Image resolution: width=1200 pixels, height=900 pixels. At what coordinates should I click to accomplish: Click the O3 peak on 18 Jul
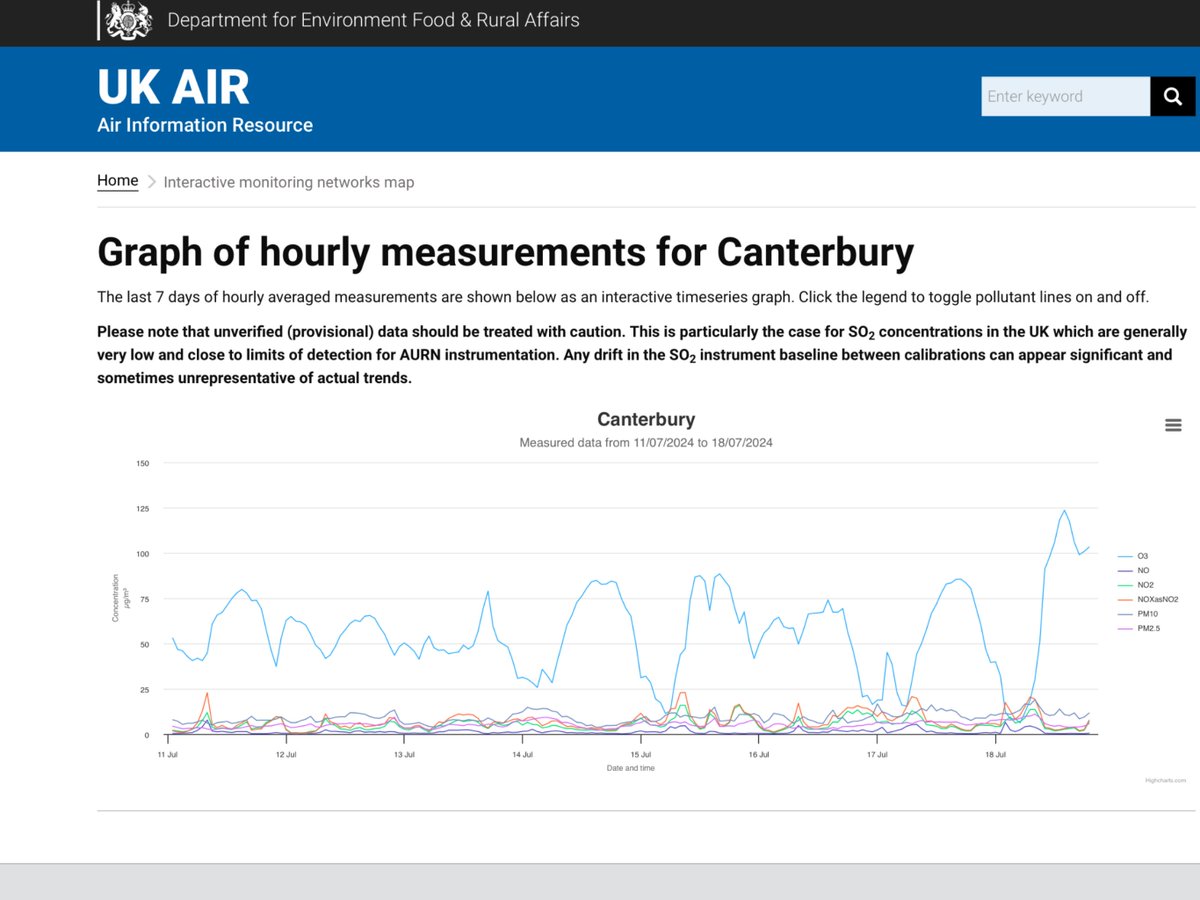[1064, 511]
